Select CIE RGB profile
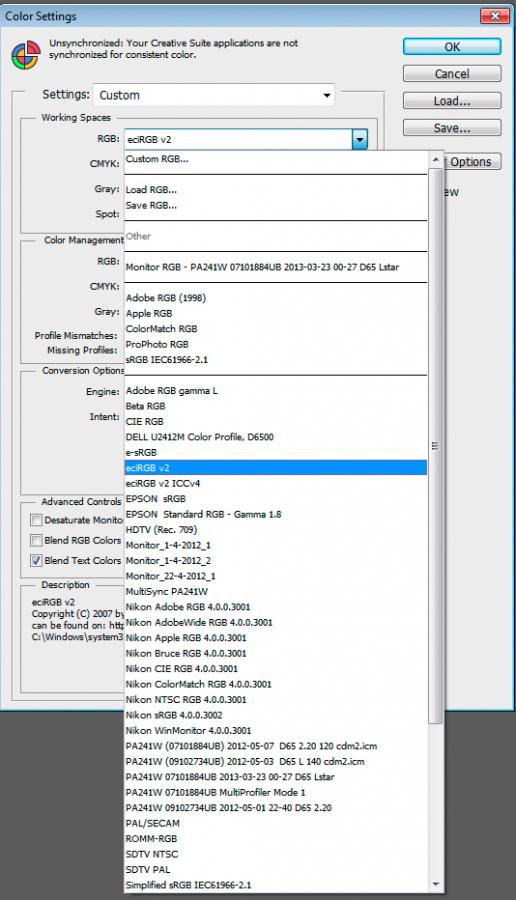 pyautogui.click(x=276, y=421)
